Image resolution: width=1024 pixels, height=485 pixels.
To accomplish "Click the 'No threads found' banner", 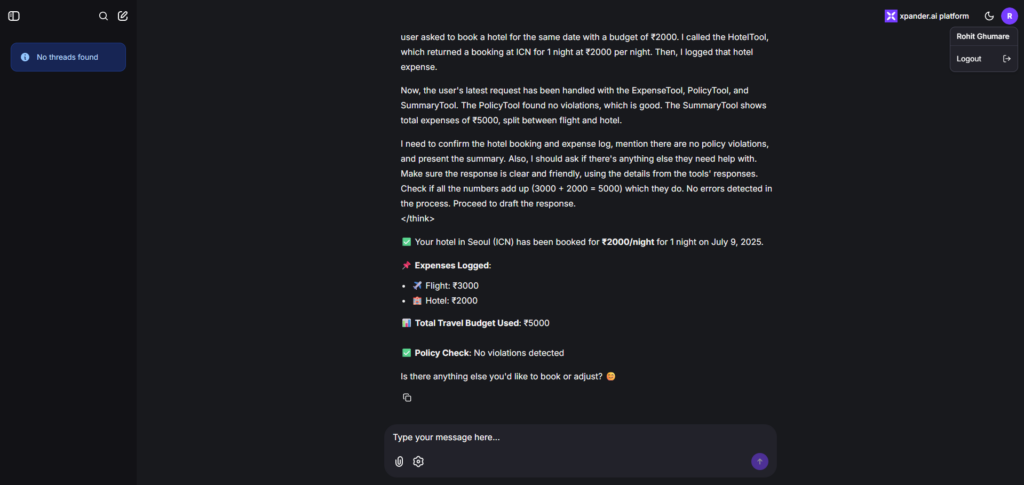I will click(x=68, y=57).
